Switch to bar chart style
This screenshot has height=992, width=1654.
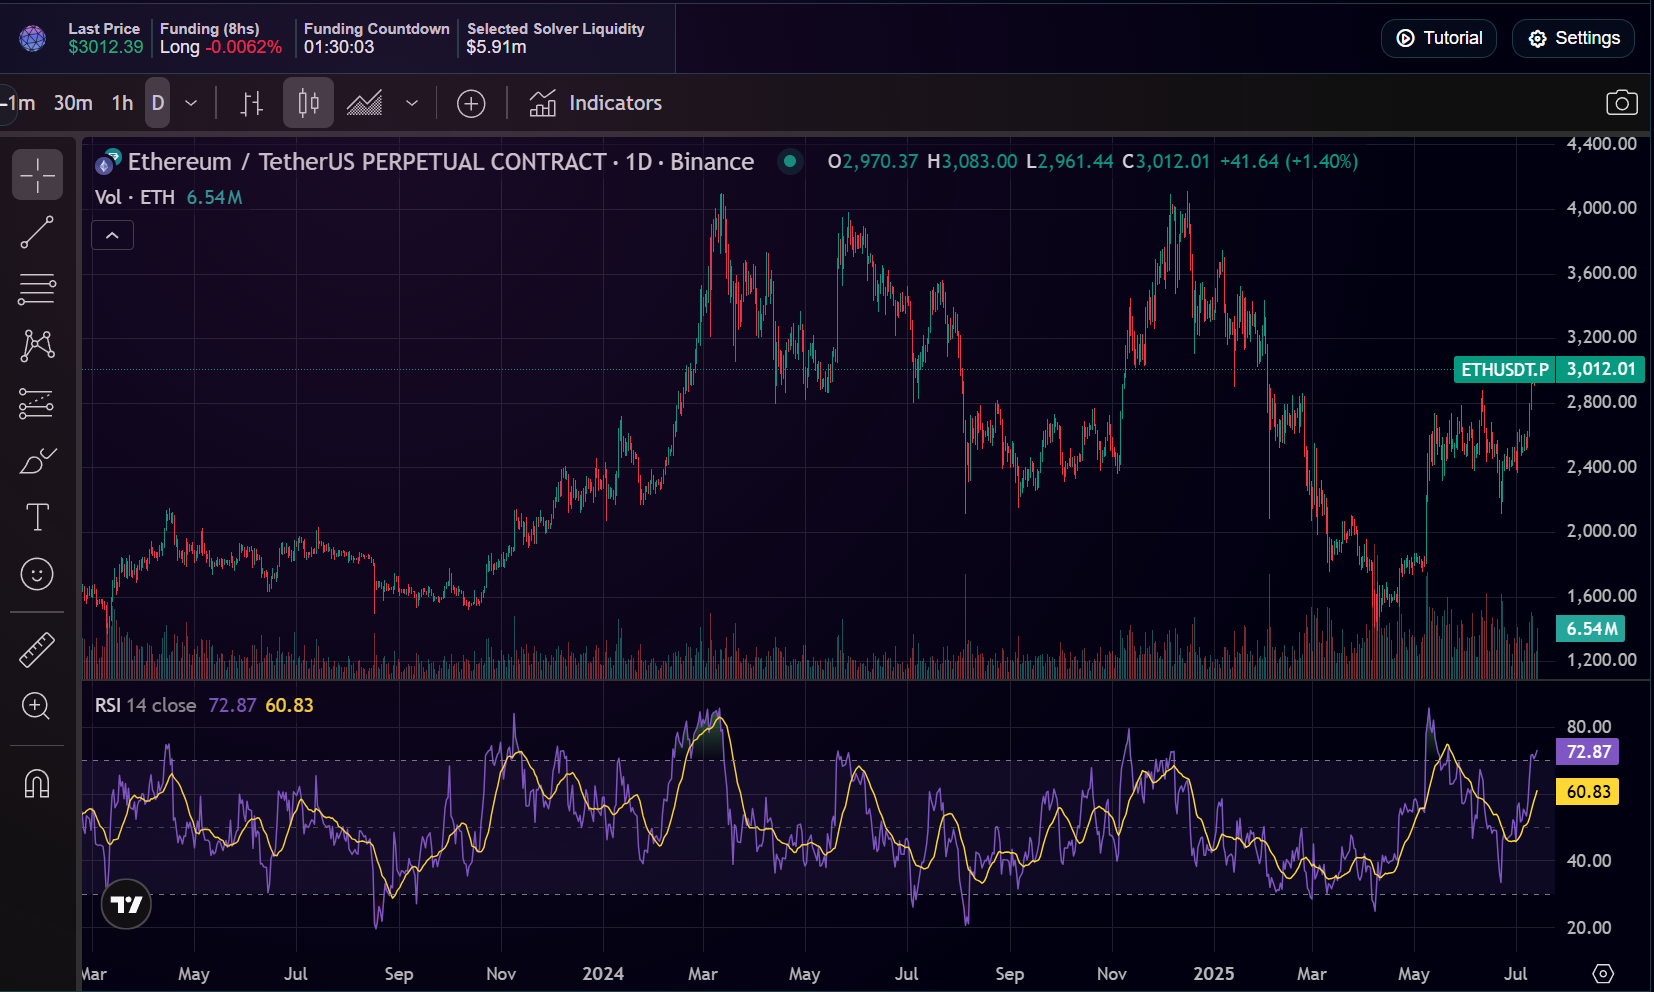[x=252, y=103]
